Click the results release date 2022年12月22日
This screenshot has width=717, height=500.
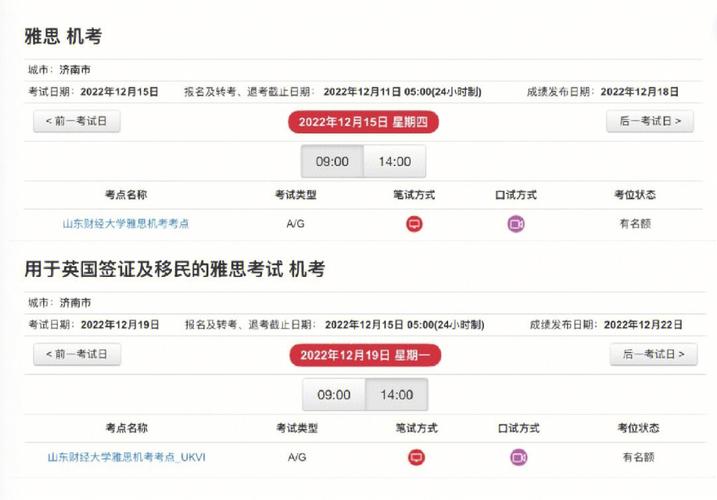point(643,325)
